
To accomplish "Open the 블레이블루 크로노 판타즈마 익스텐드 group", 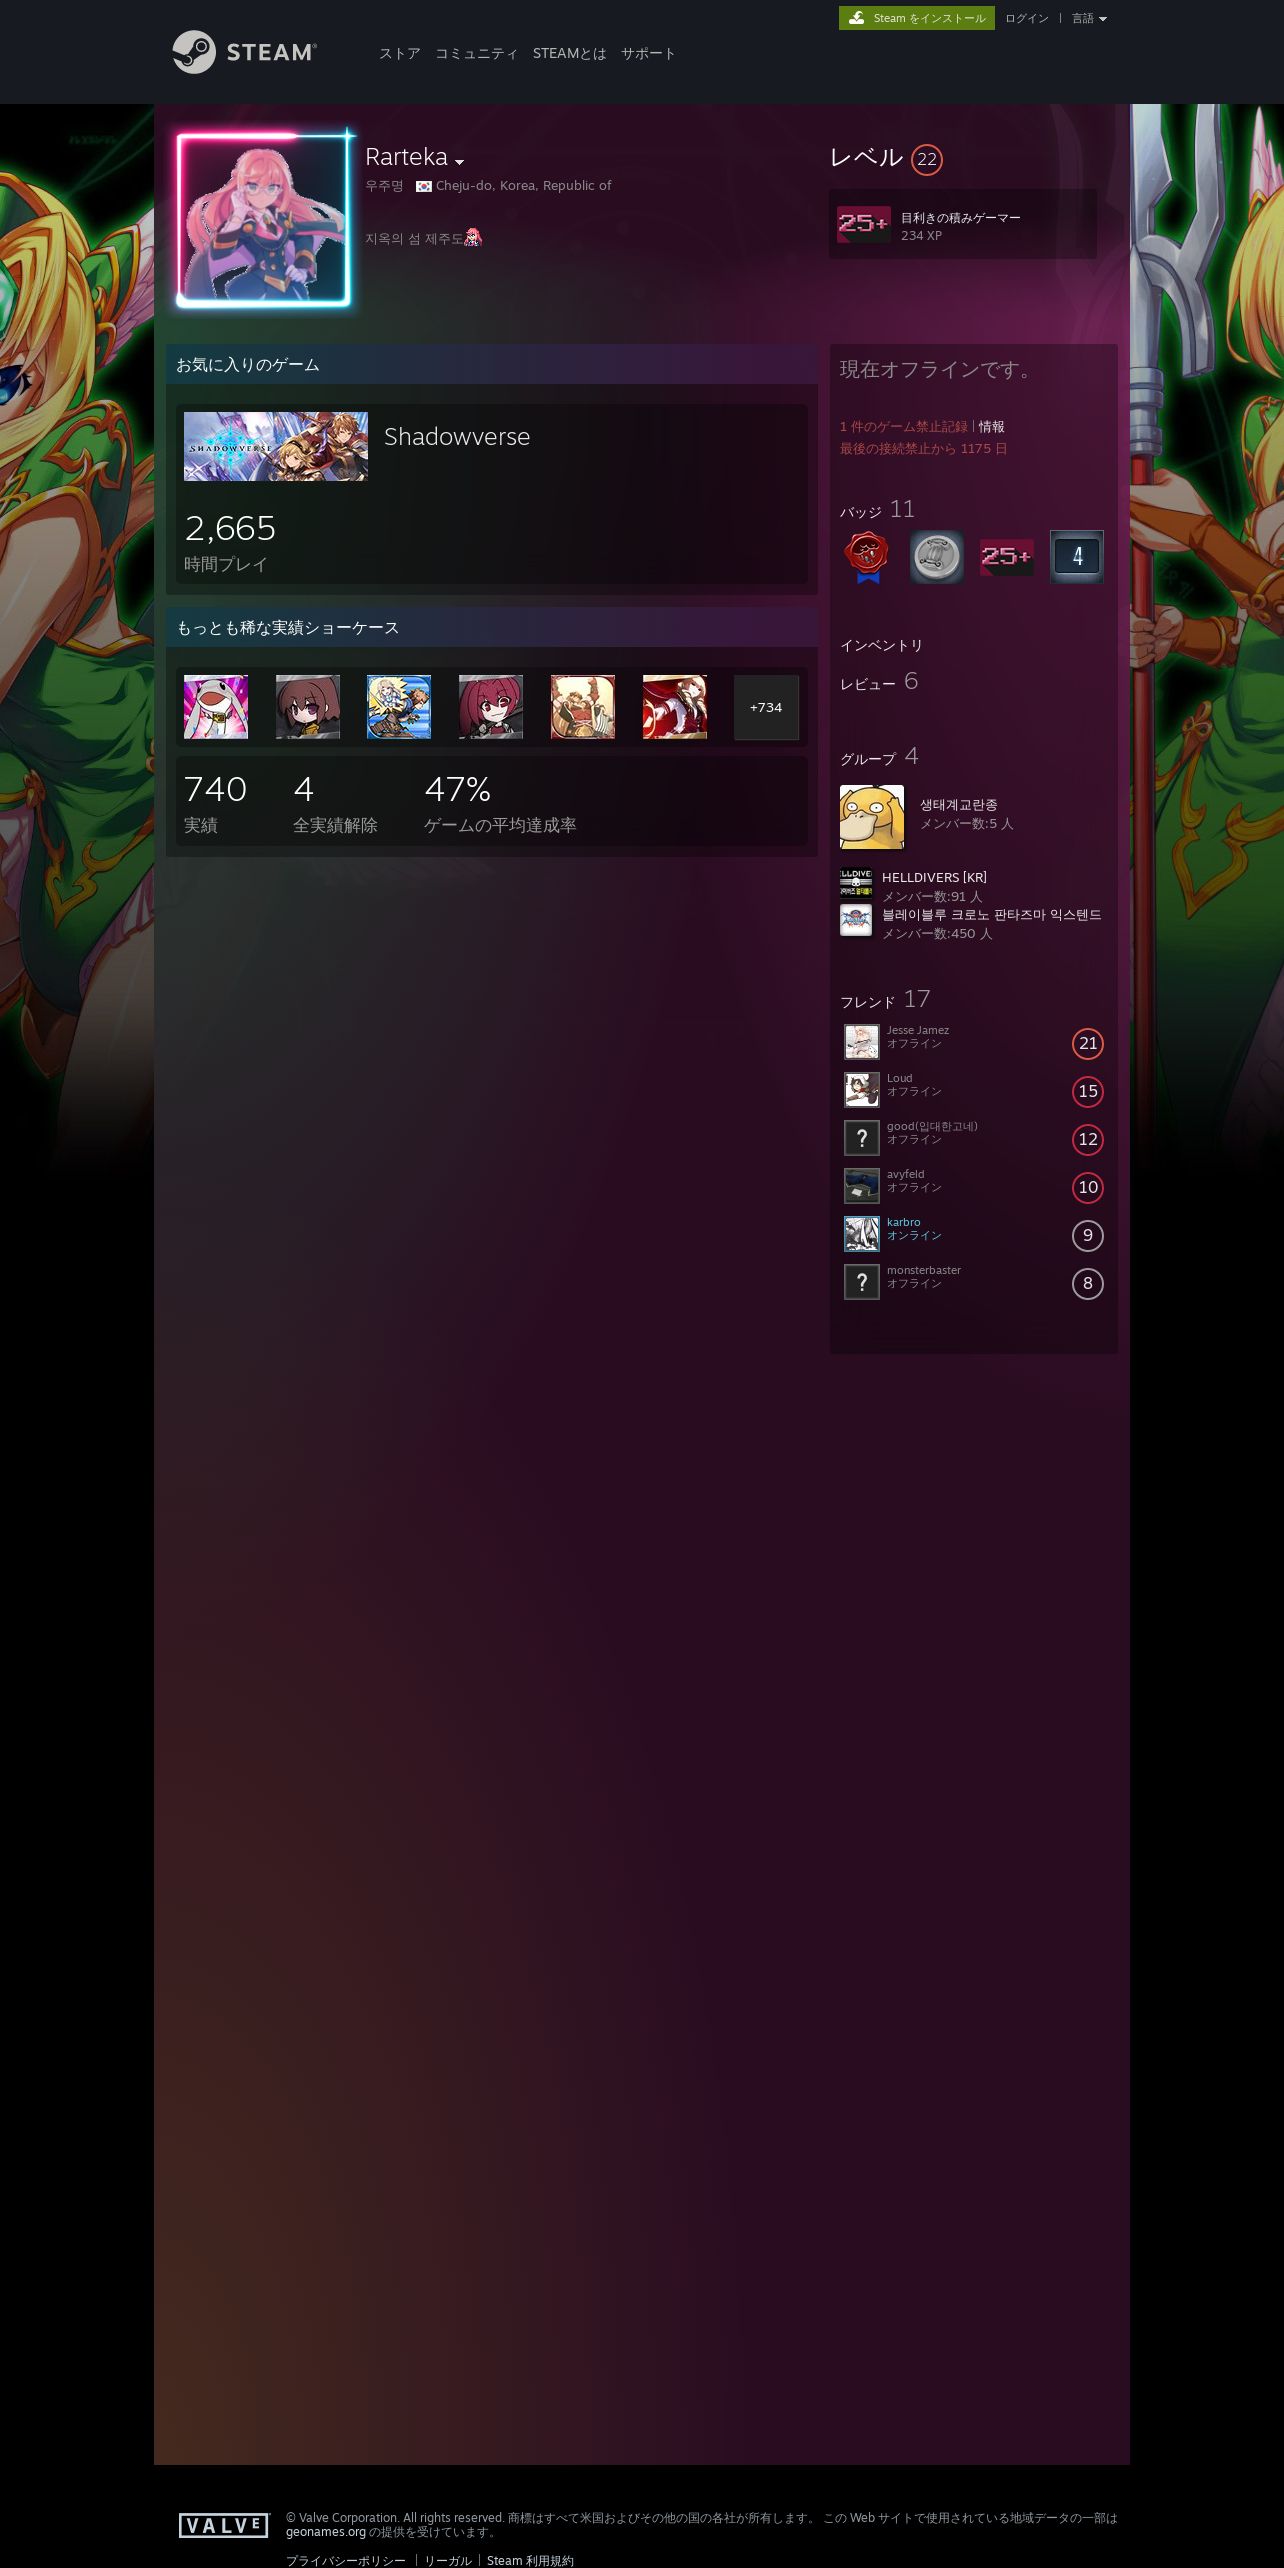I will point(992,914).
